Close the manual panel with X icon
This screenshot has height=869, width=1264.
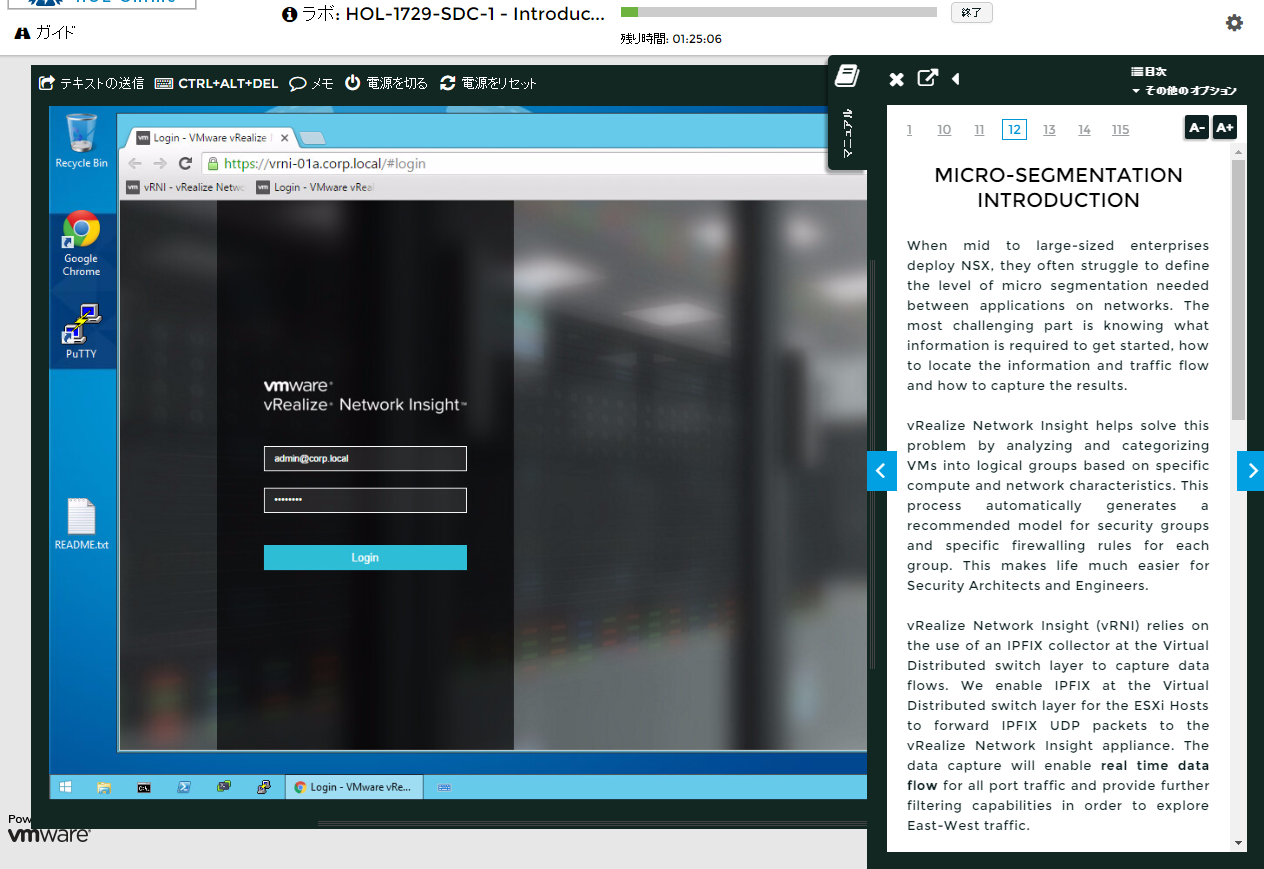point(897,79)
